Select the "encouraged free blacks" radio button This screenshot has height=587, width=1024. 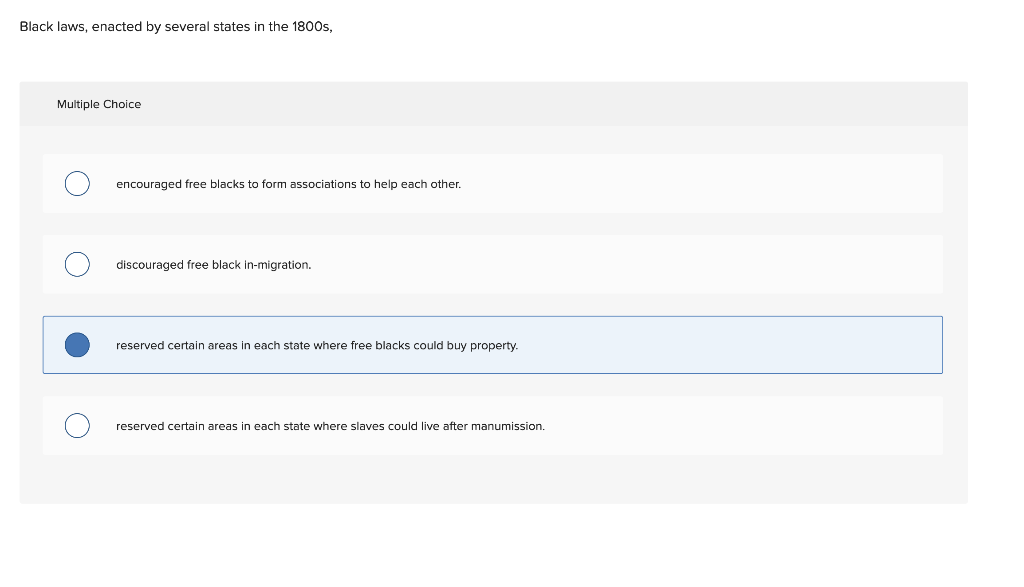tap(77, 184)
